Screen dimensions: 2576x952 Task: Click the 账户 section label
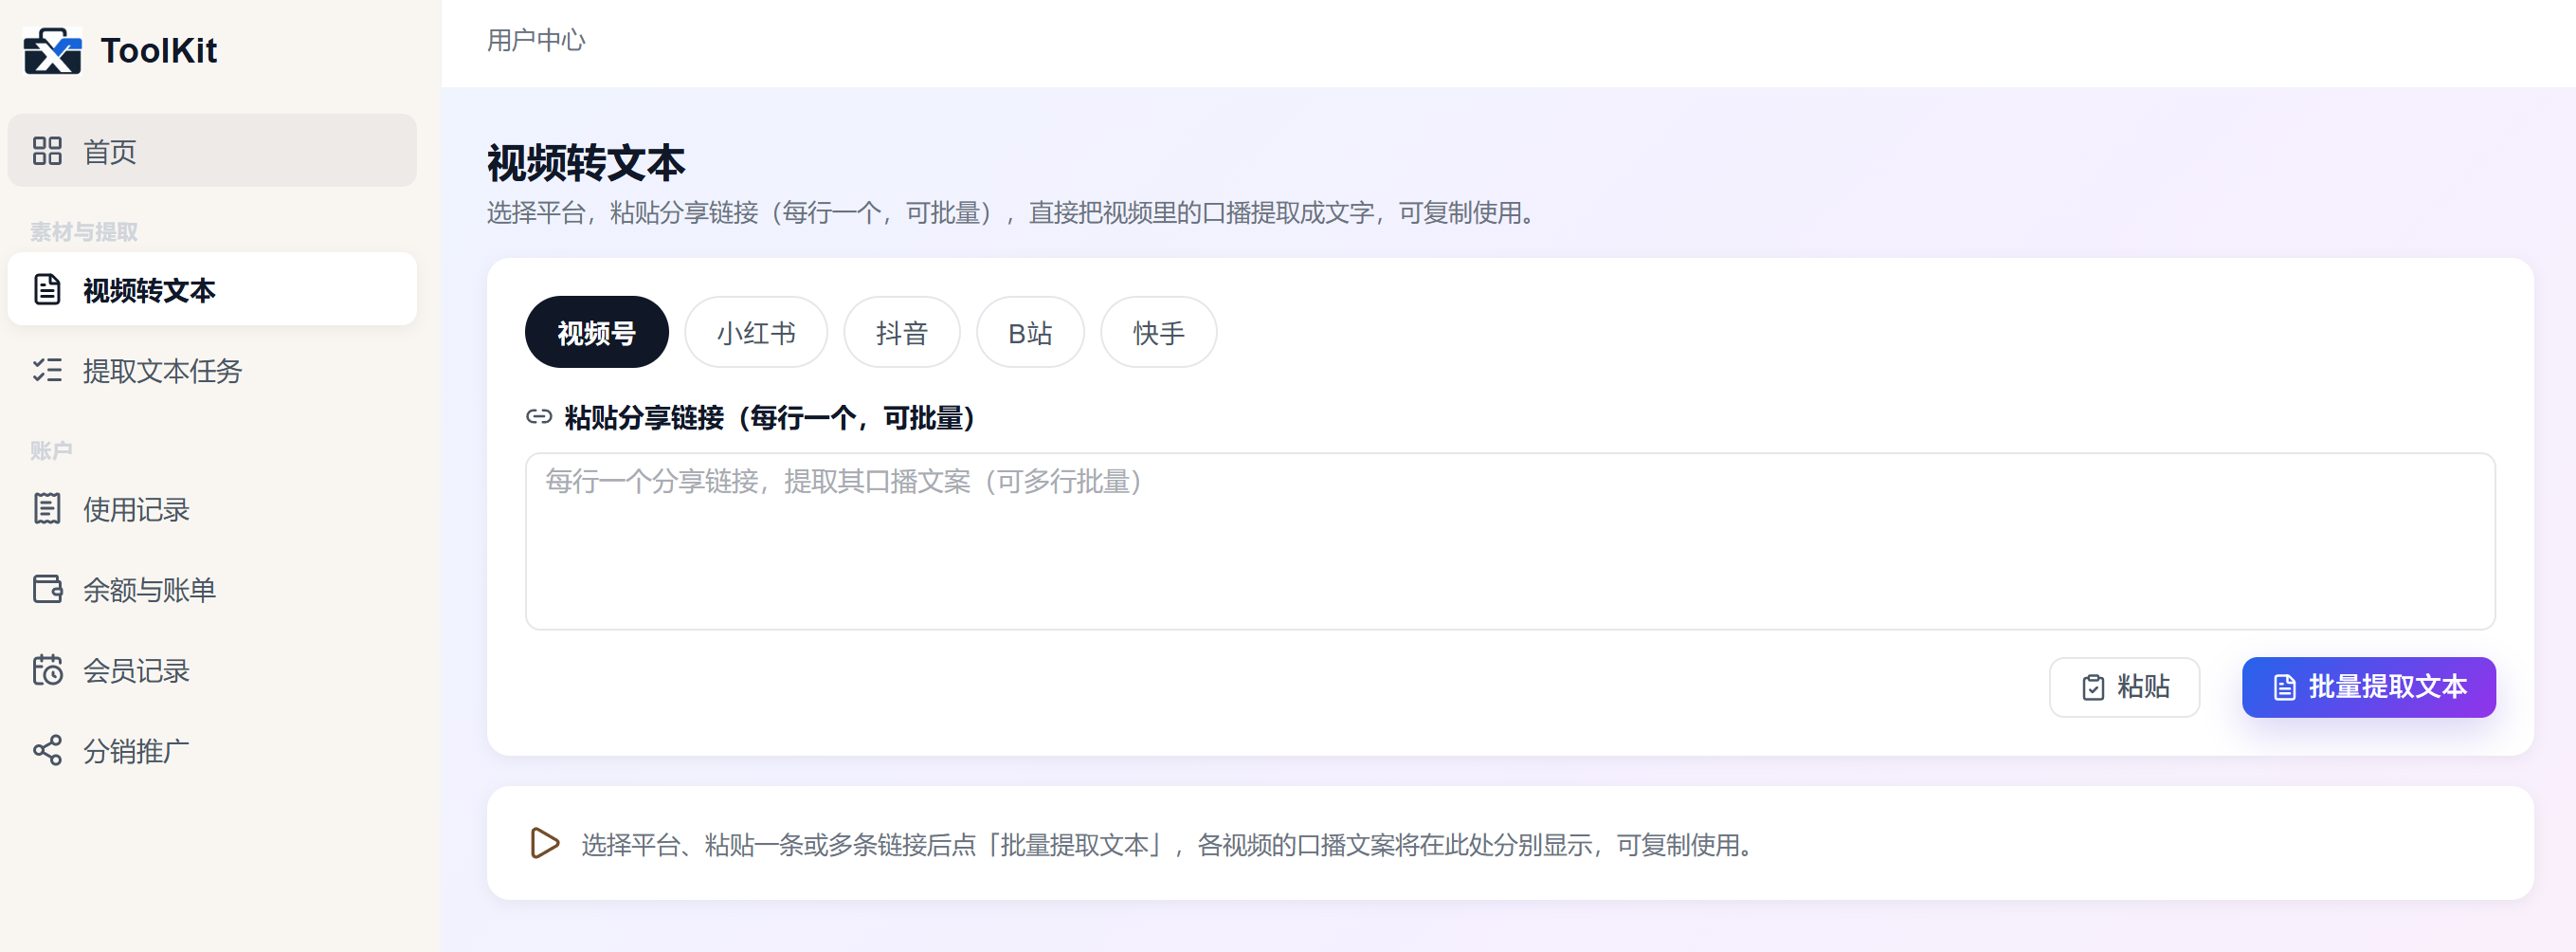(x=51, y=451)
